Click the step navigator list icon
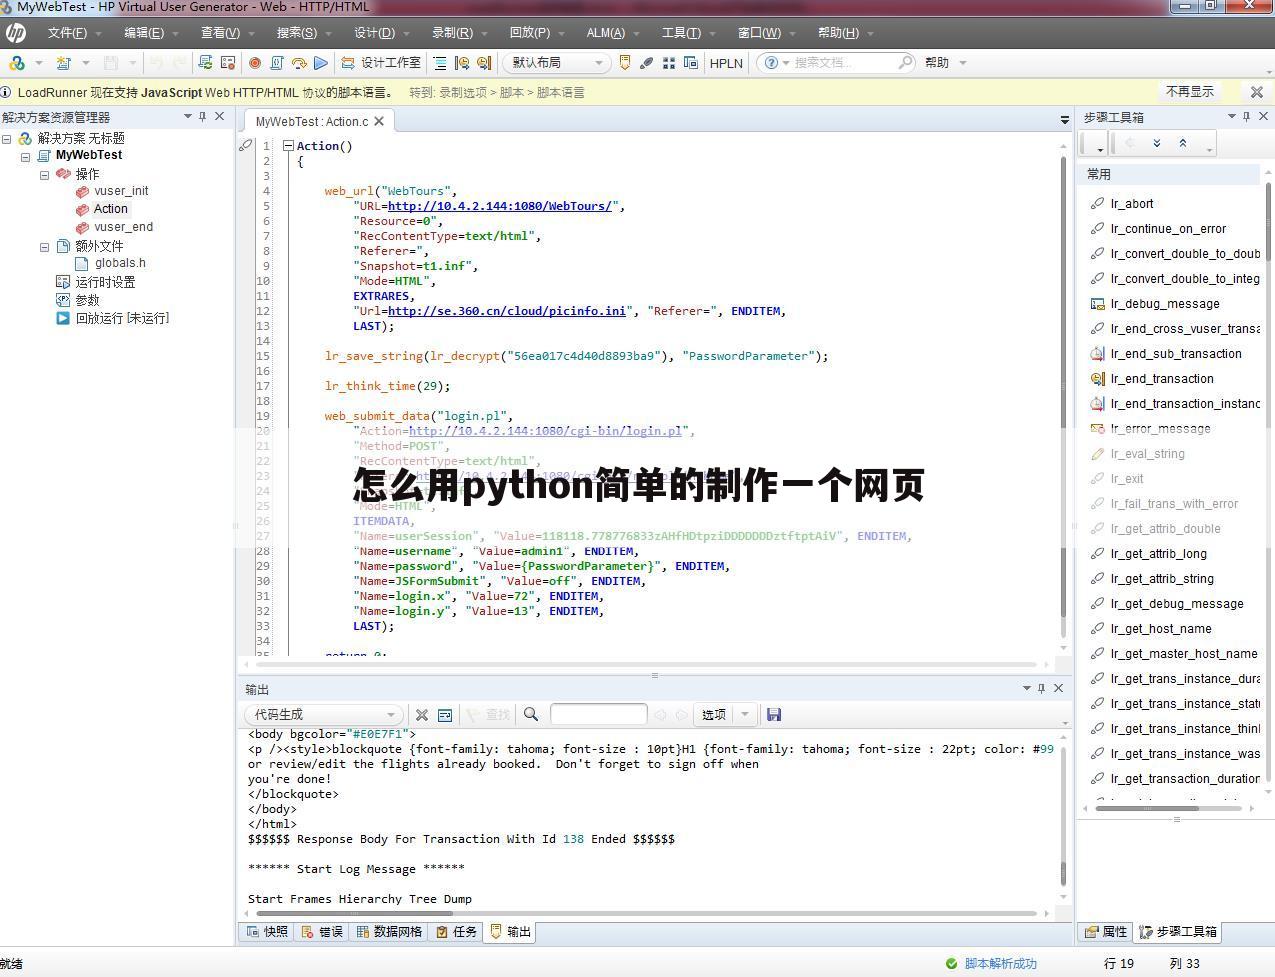 [440, 63]
